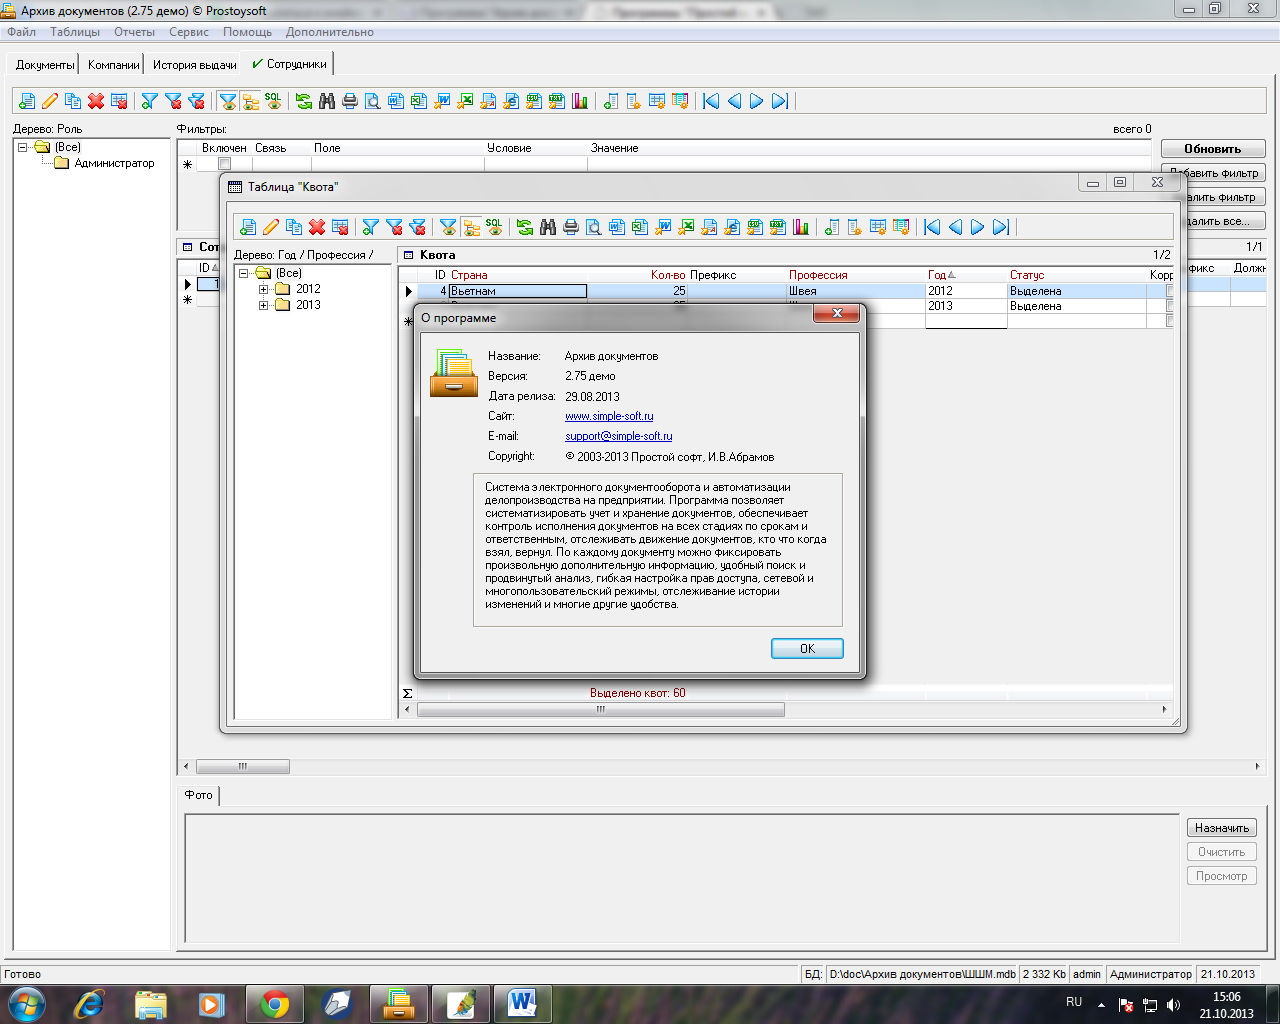Click SQL filter icon in Квота toolbar
The image size is (1280, 1024).
[494, 227]
